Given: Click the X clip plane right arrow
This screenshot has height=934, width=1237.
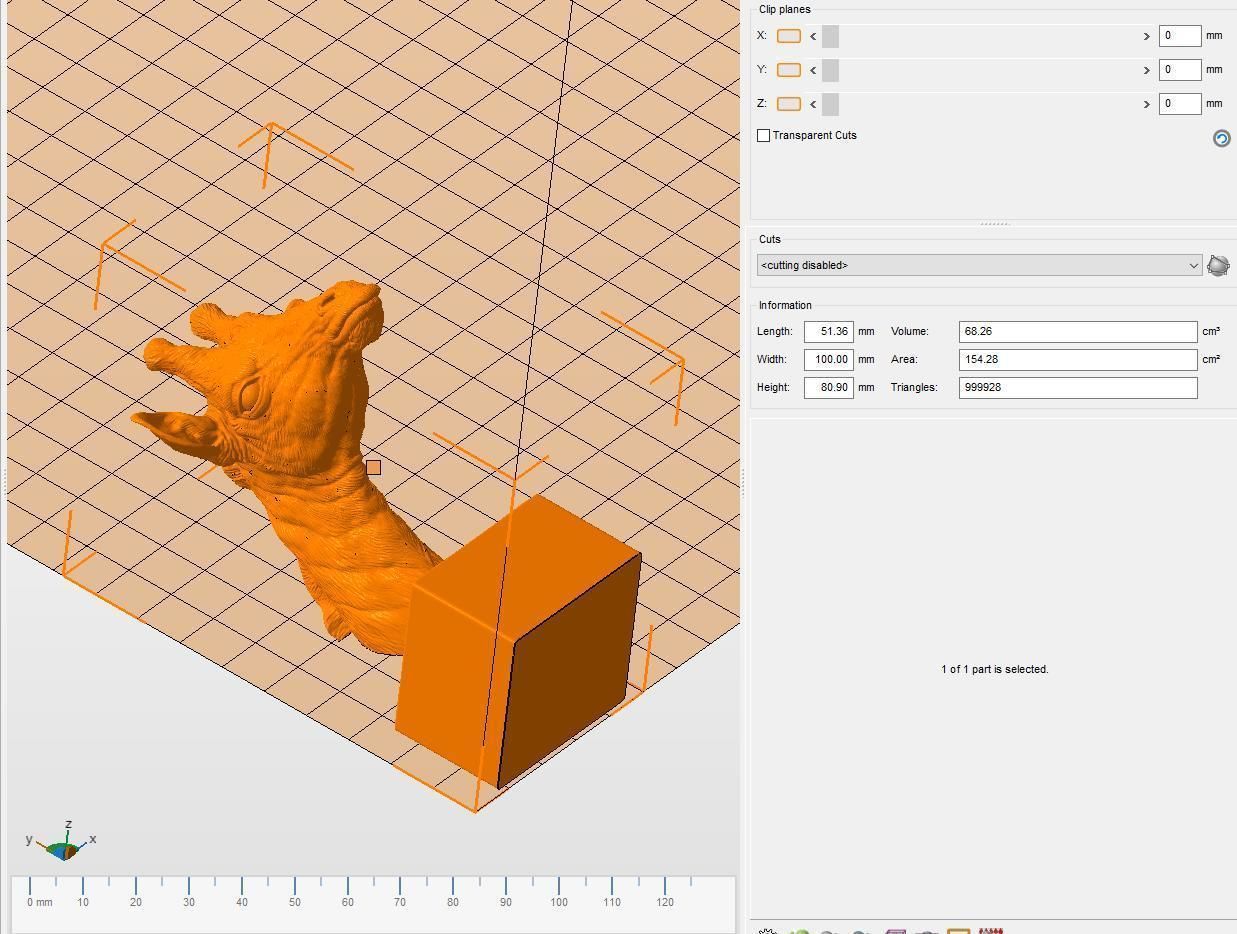Looking at the screenshot, I should pos(1146,36).
